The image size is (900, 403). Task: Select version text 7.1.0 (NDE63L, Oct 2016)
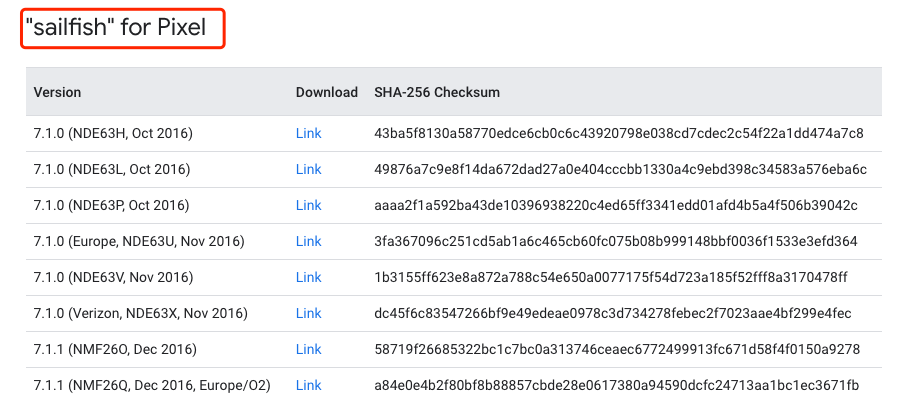[x=112, y=169]
